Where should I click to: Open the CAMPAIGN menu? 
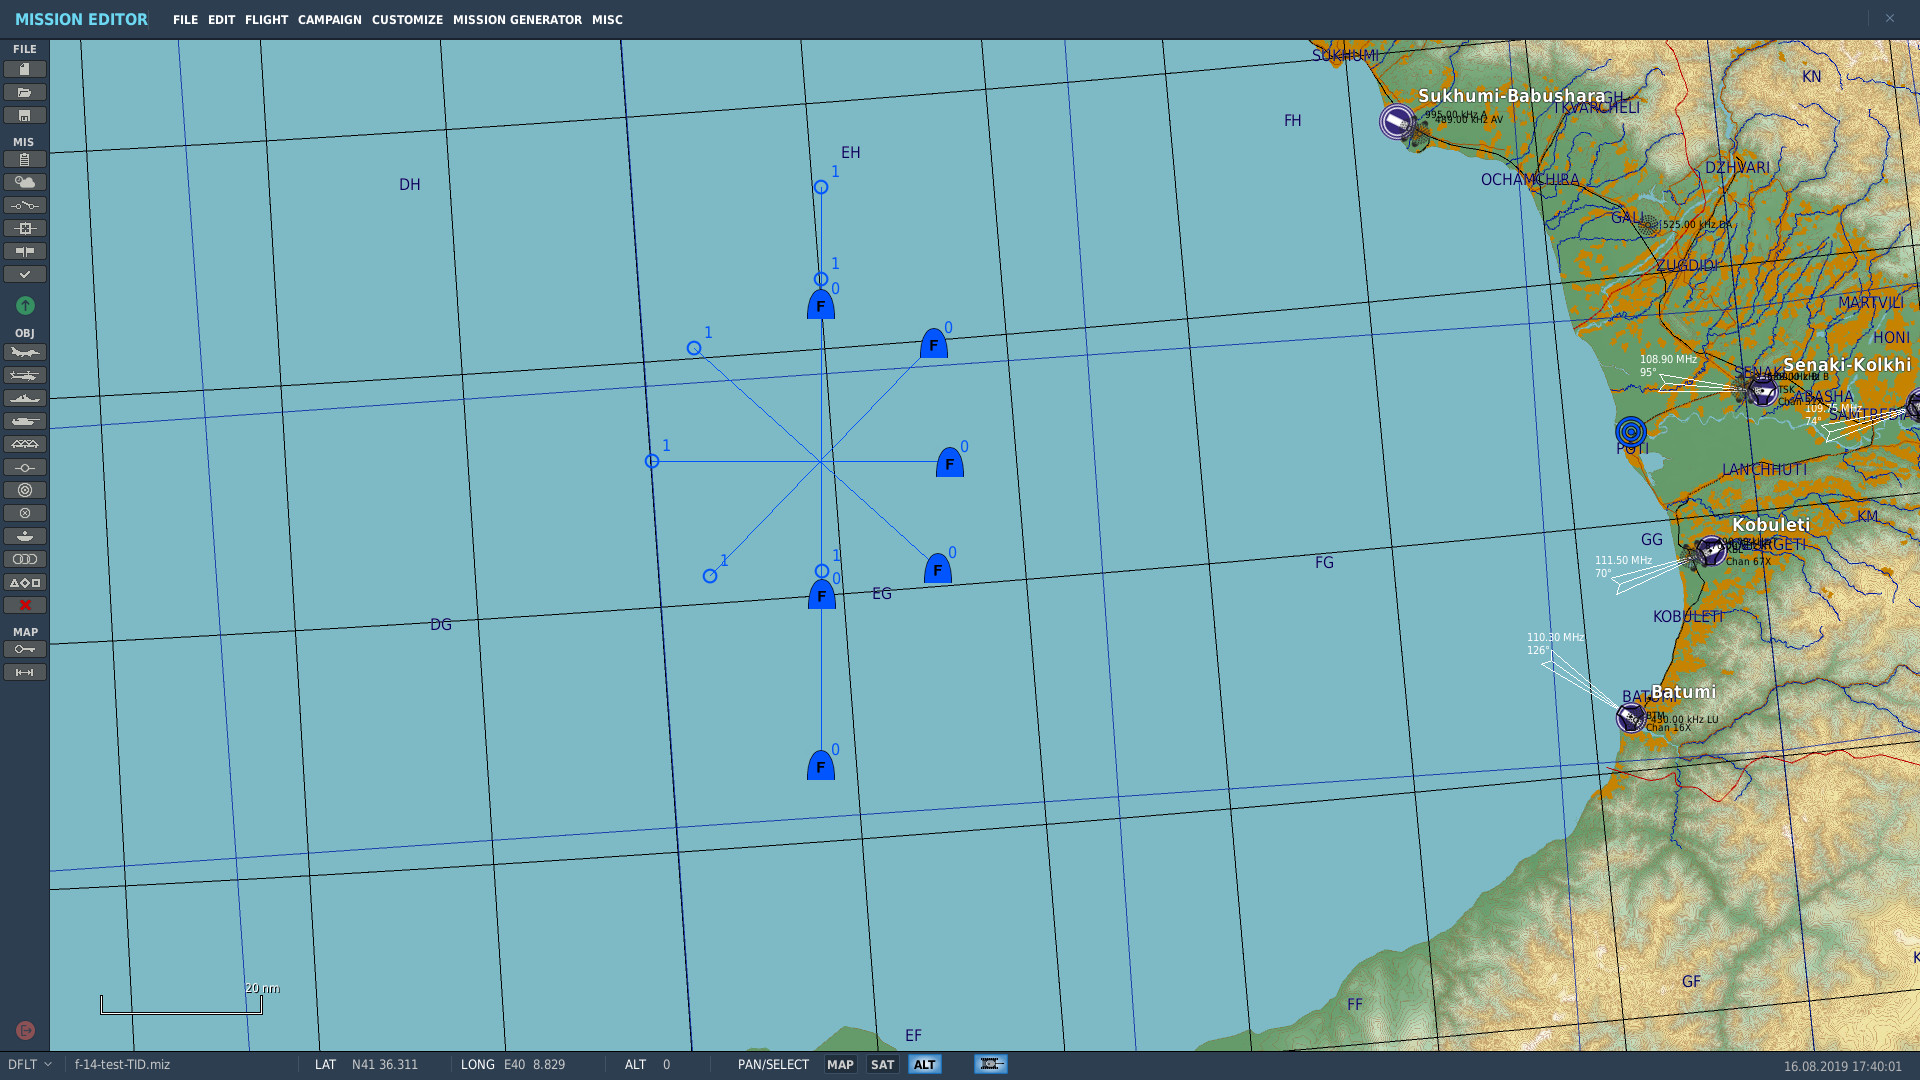329,19
